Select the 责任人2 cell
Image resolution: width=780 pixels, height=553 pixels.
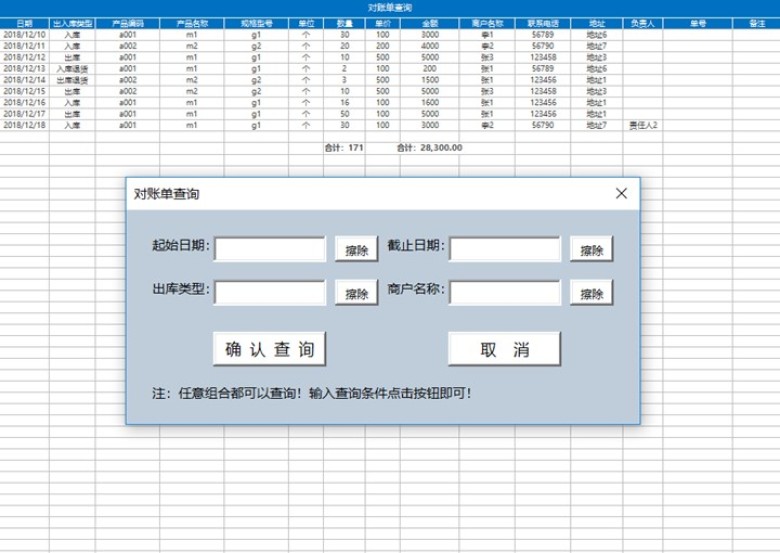643,125
